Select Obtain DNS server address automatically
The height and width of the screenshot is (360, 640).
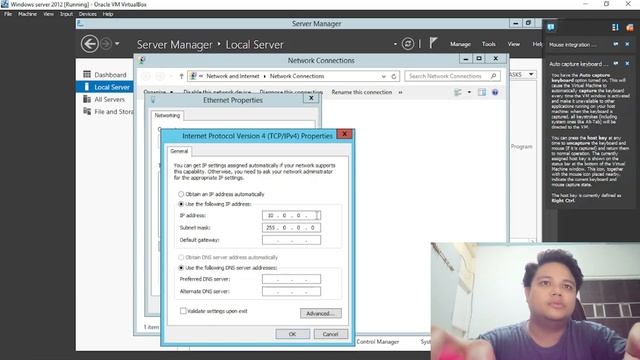pyautogui.click(x=181, y=258)
